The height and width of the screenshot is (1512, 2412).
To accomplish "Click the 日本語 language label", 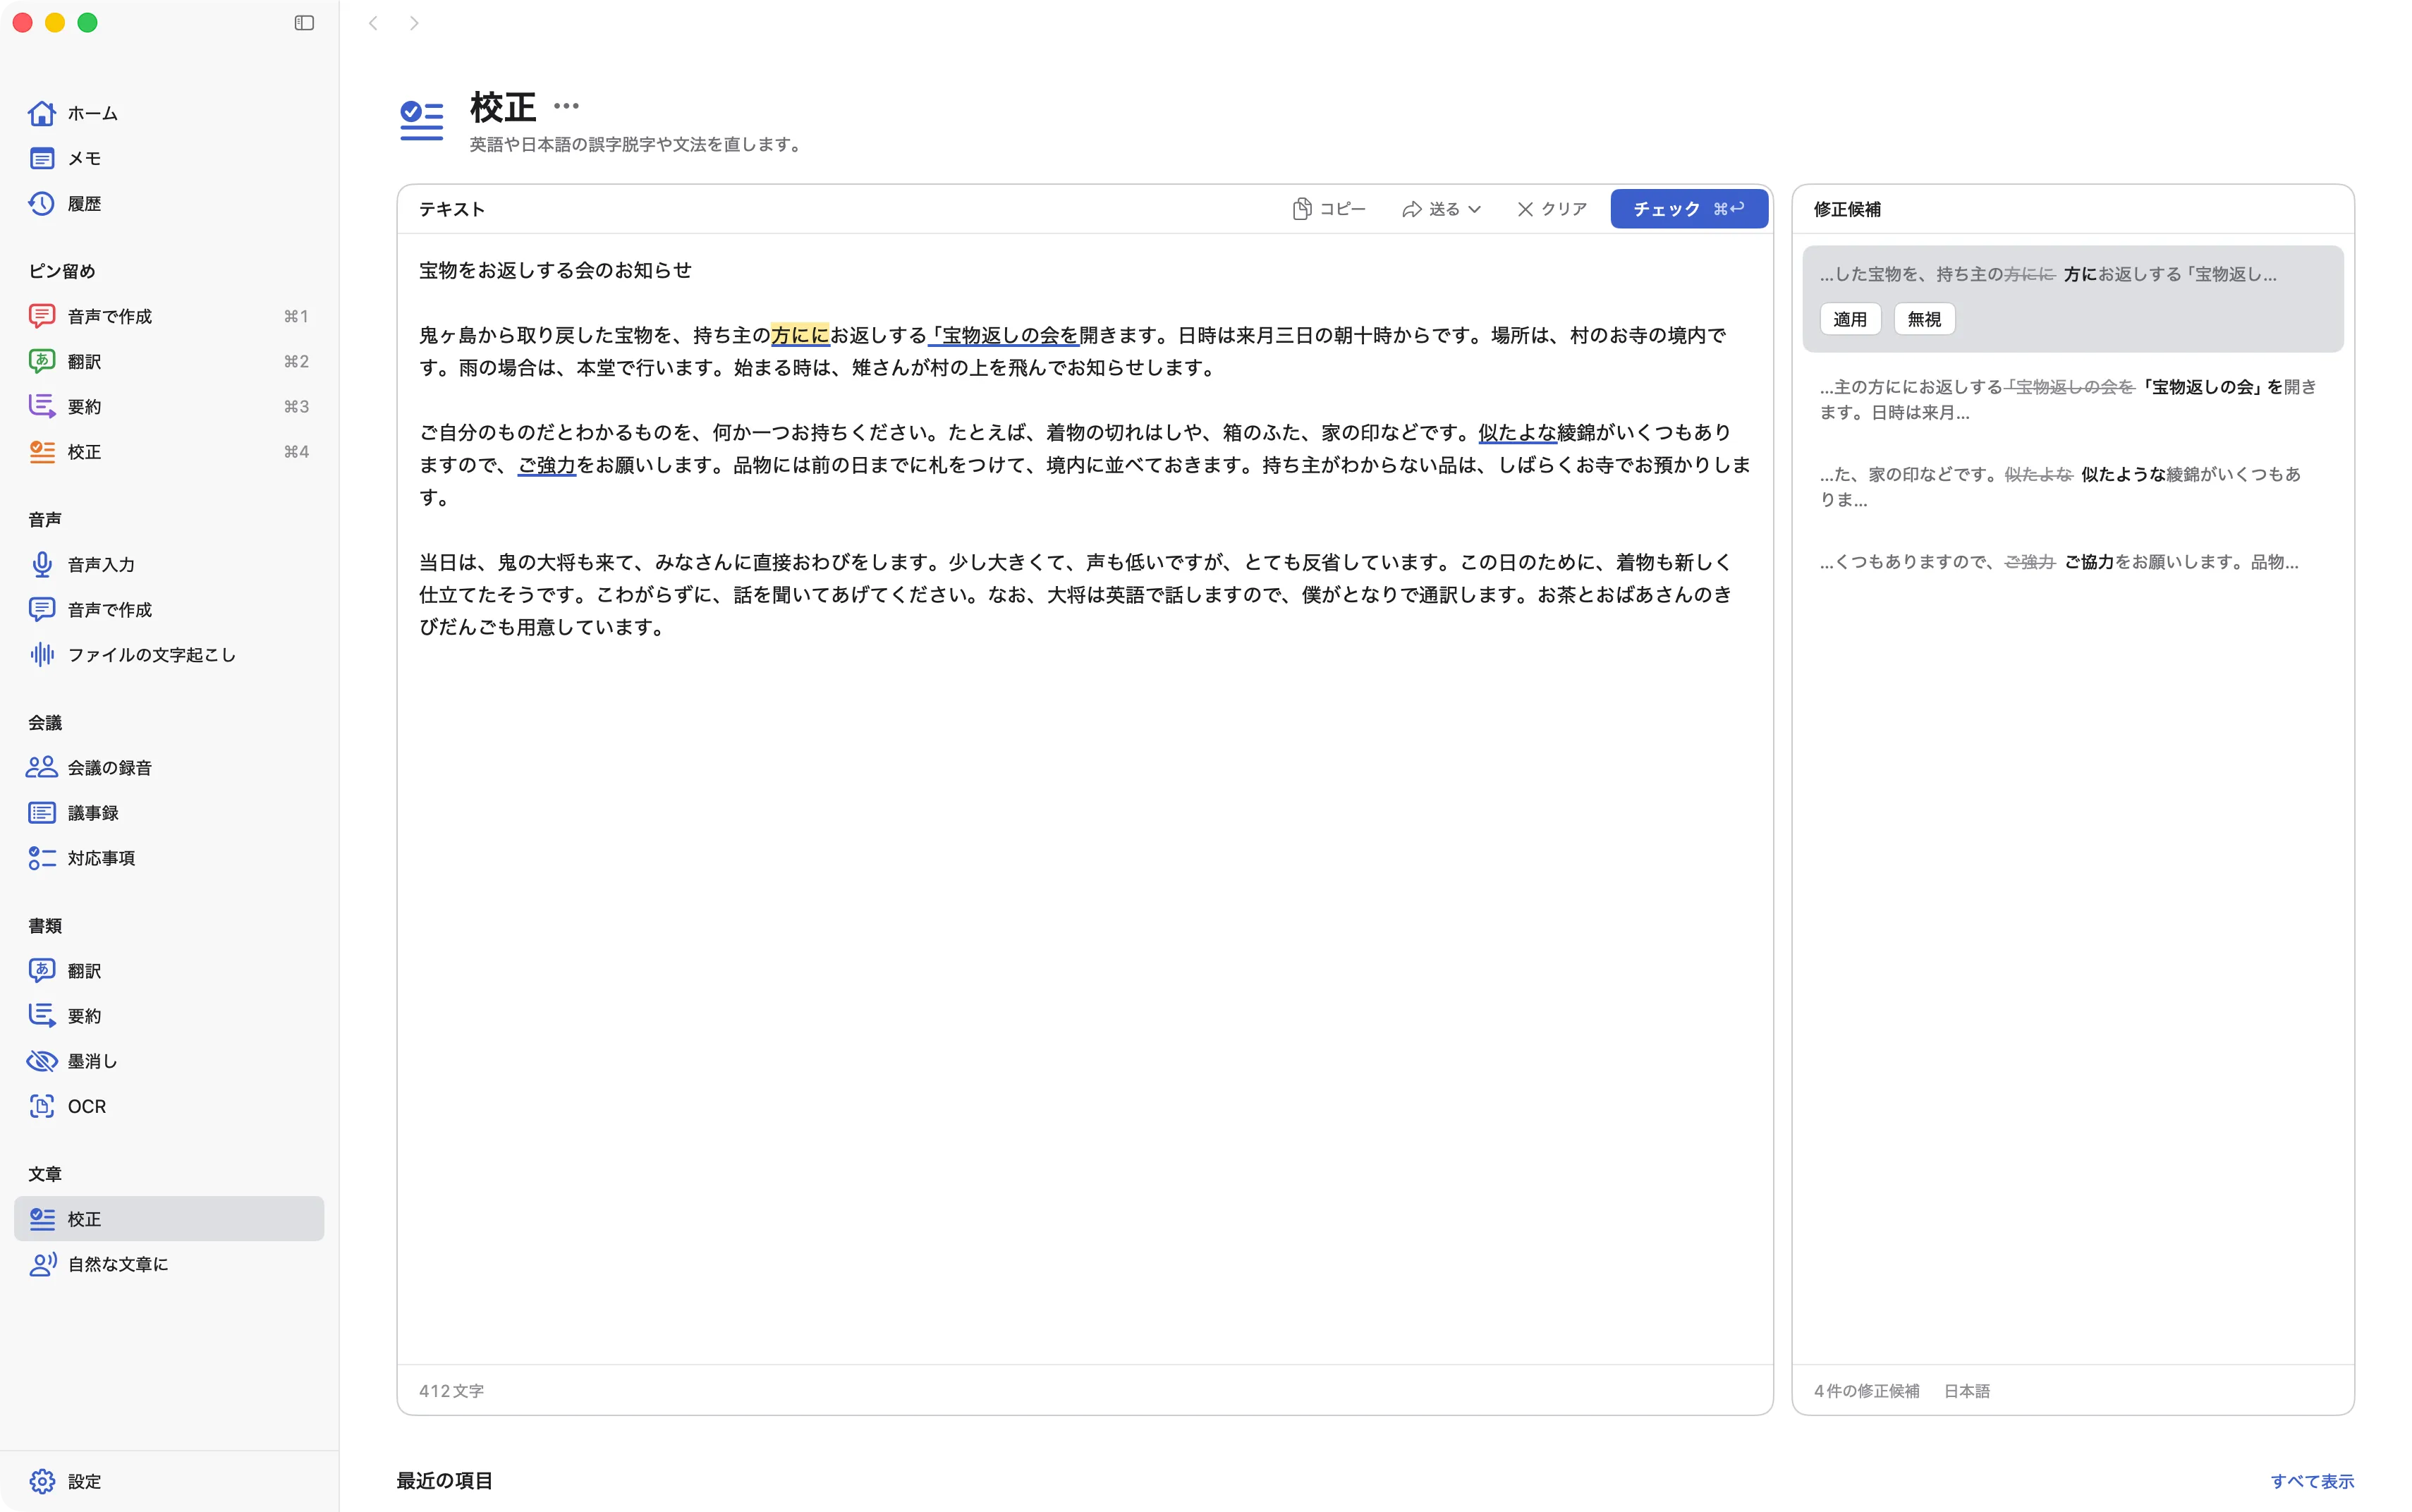I will pyautogui.click(x=1966, y=1391).
